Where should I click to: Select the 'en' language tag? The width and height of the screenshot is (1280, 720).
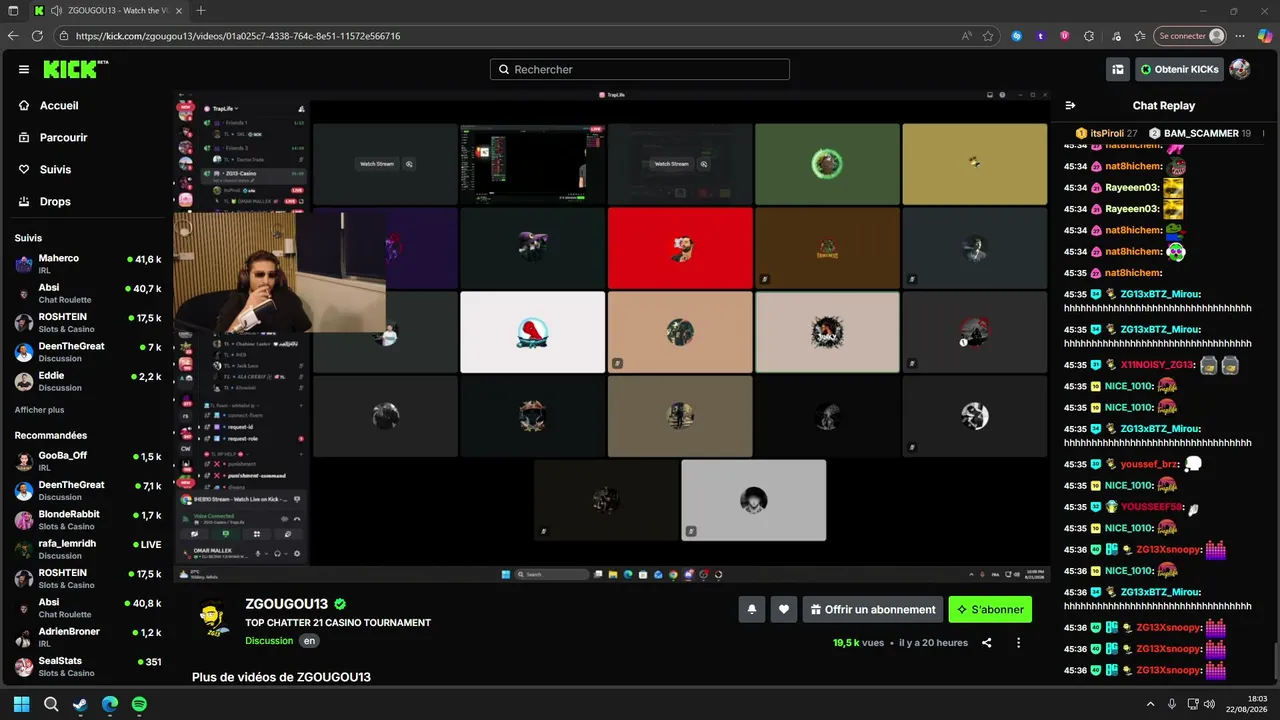(x=310, y=641)
